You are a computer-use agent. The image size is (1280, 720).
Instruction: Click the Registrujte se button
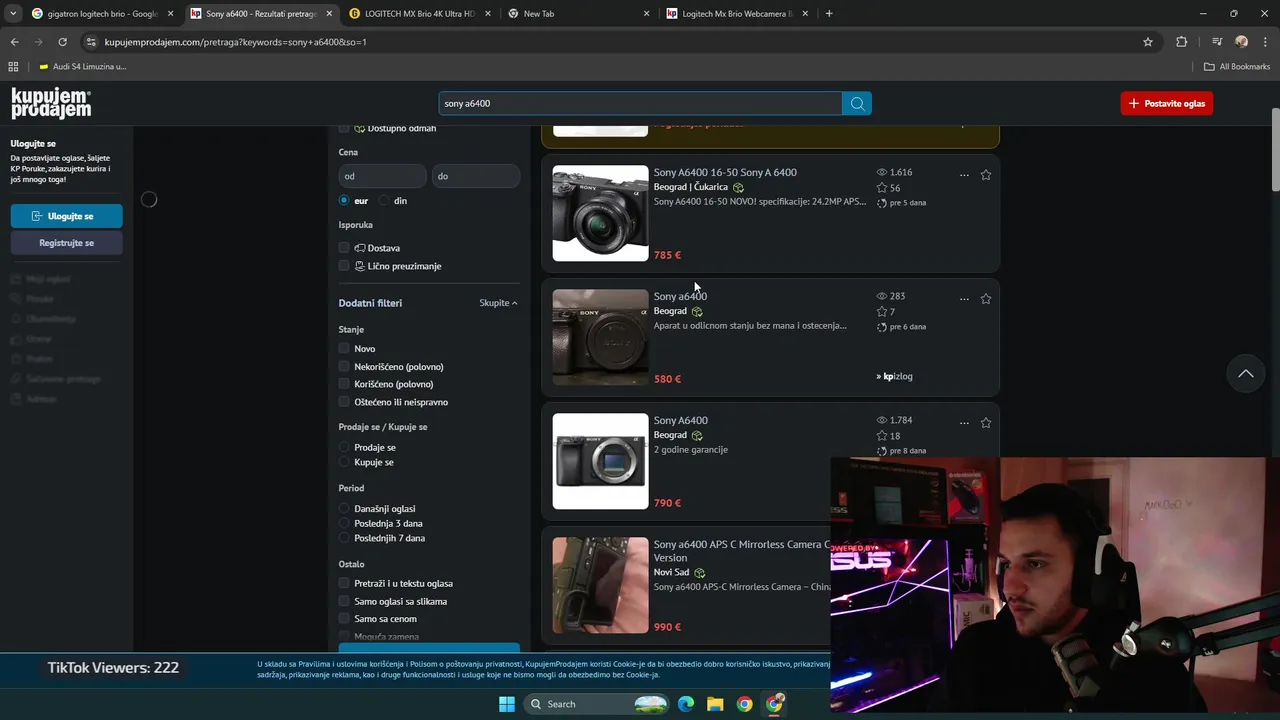point(67,243)
